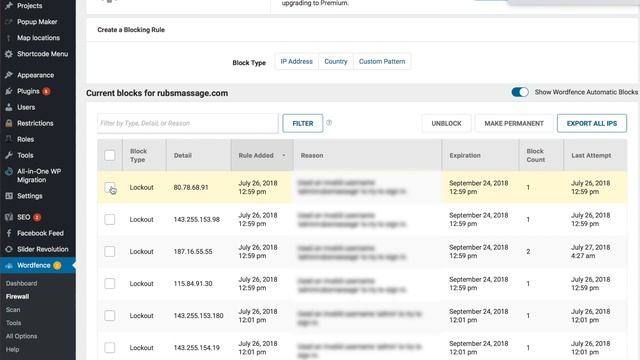Check the box for IP 187.16.55.55

click(109, 251)
